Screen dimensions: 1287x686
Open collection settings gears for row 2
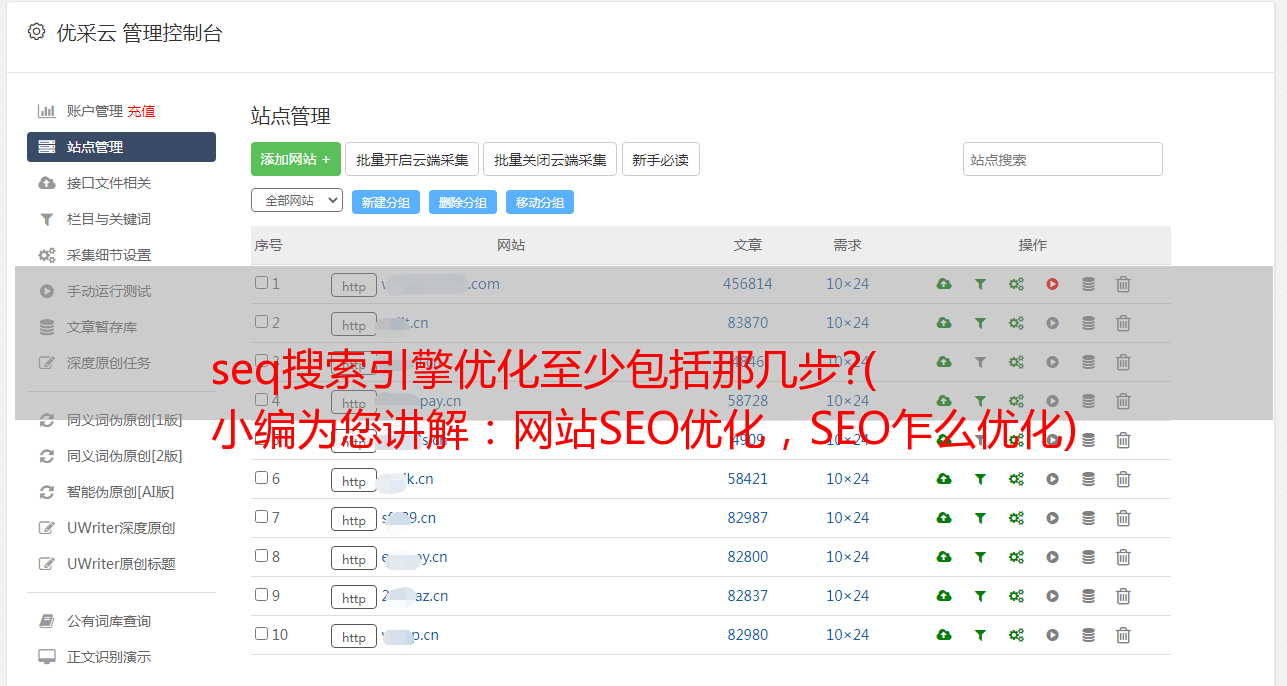coord(1016,323)
